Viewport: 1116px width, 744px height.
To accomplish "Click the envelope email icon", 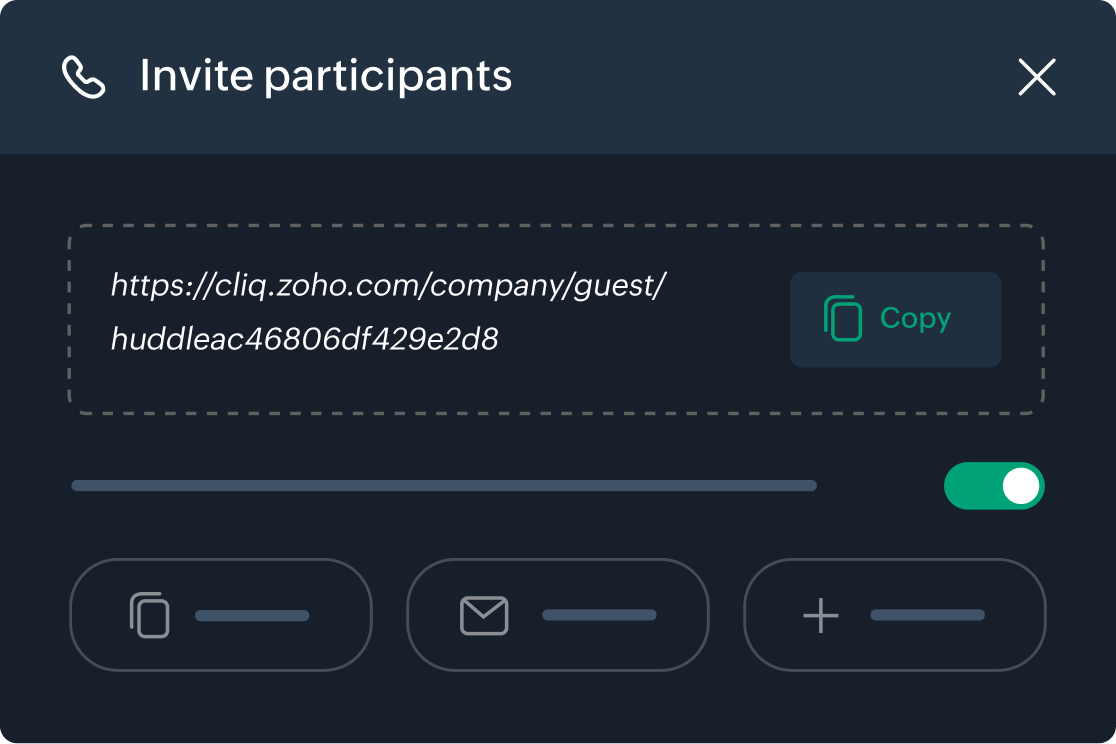I will tap(484, 615).
